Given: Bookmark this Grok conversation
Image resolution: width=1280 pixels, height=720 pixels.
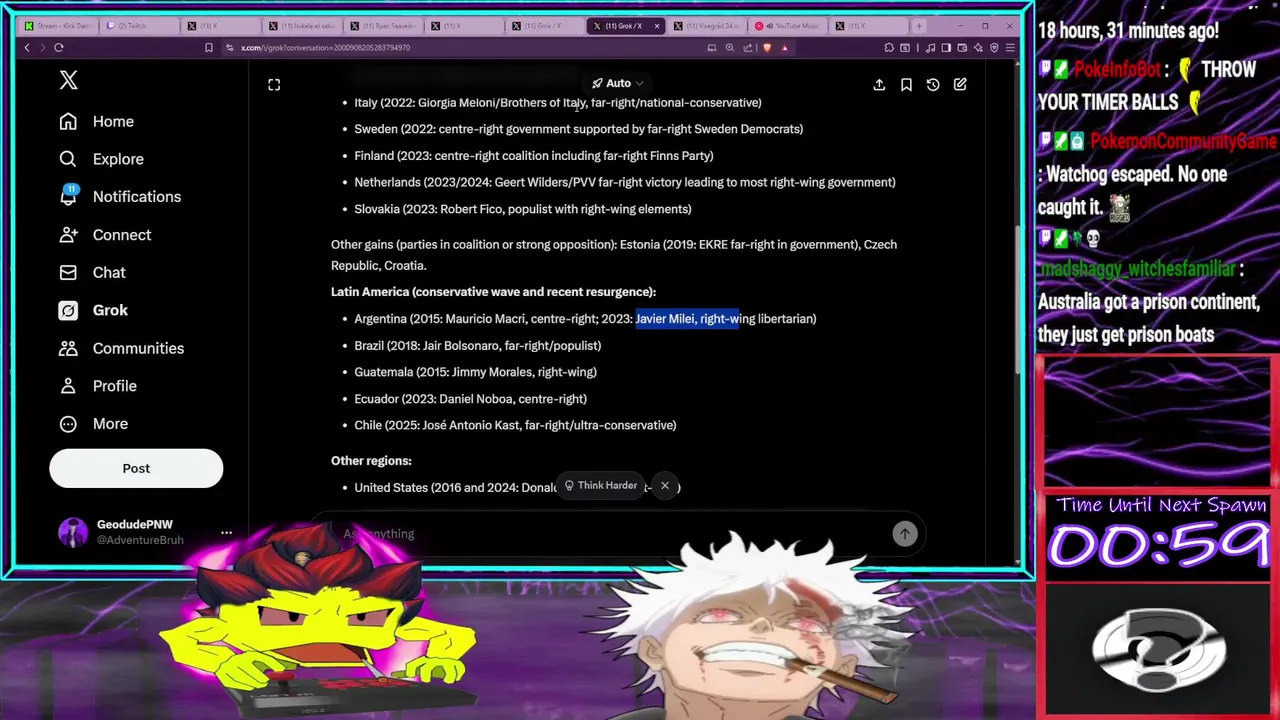Looking at the screenshot, I should [906, 85].
